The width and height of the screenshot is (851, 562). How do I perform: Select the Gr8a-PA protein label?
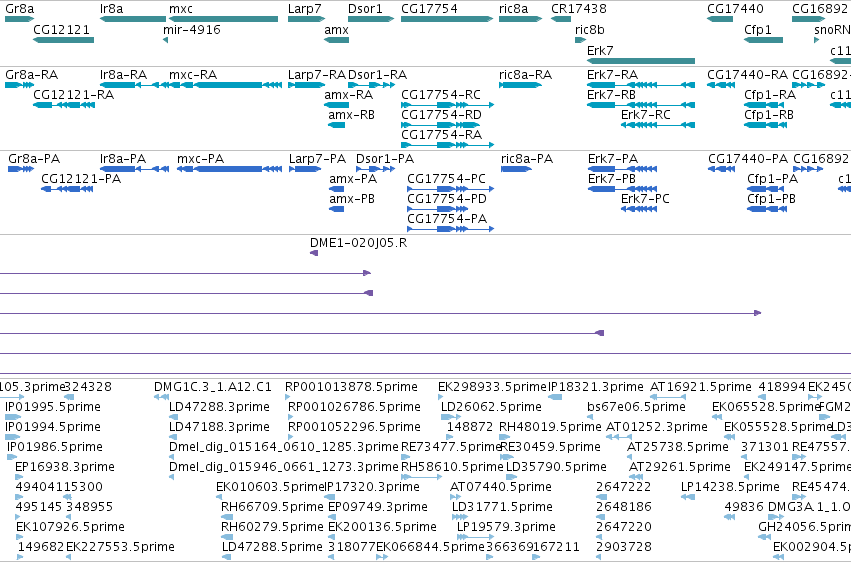pyautogui.click(x=34, y=159)
